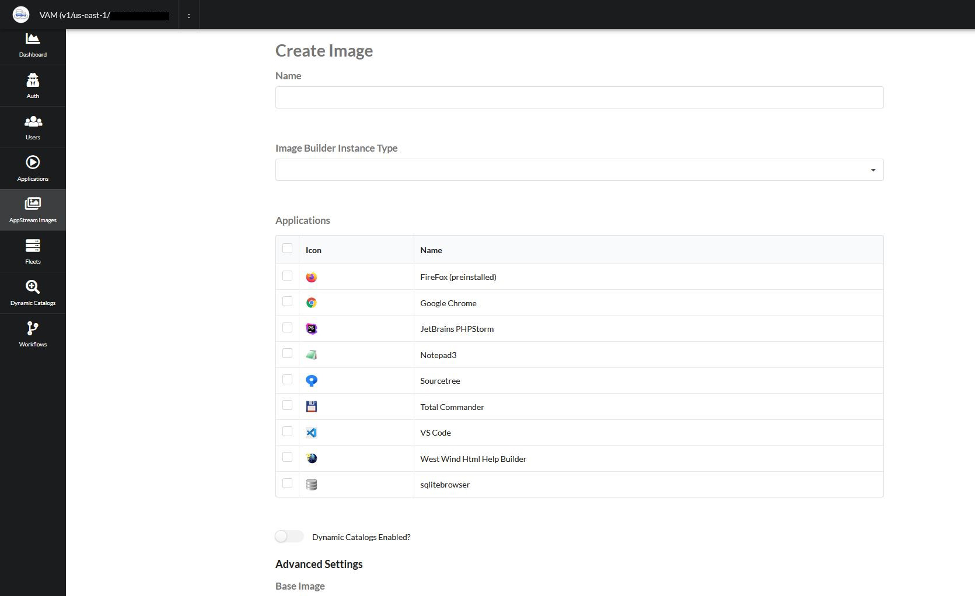The width and height of the screenshot is (977, 597).
Task: Click the Advanced Settings heading
Action: [318, 563]
